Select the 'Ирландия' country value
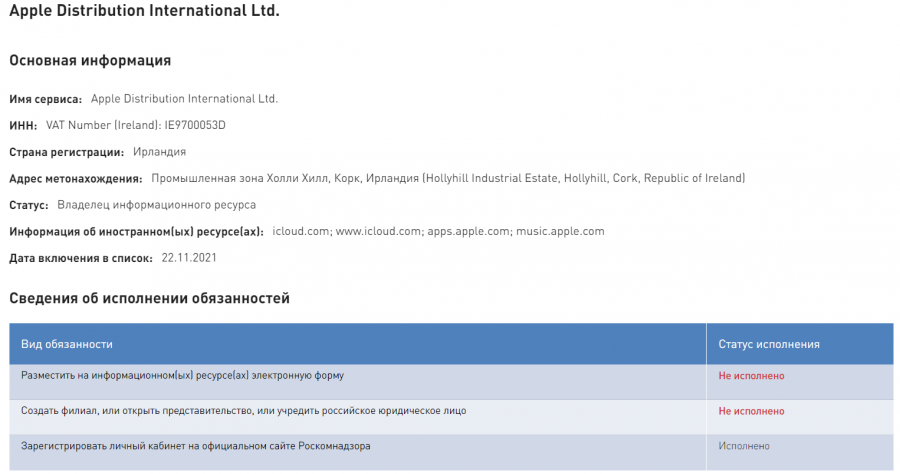This screenshot has height=474, width=900. (160, 152)
